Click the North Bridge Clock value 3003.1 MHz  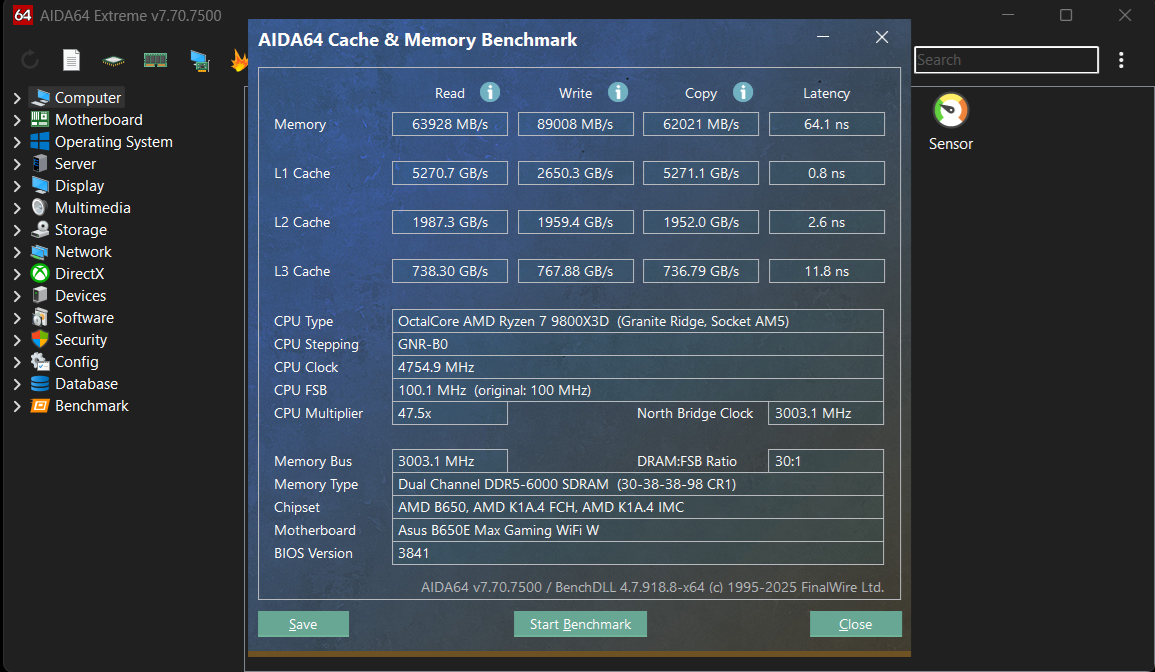click(826, 413)
